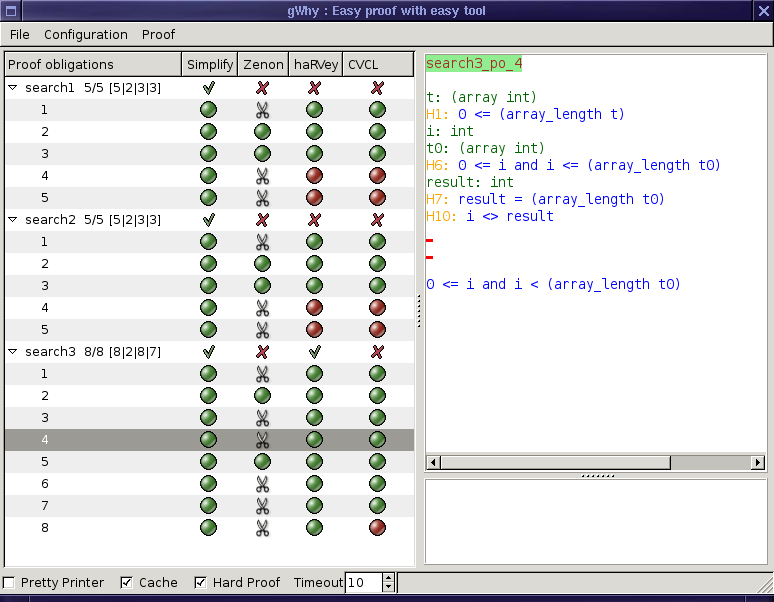Collapse the search2 tree node
774x602 pixels.
[x=13, y=220]
